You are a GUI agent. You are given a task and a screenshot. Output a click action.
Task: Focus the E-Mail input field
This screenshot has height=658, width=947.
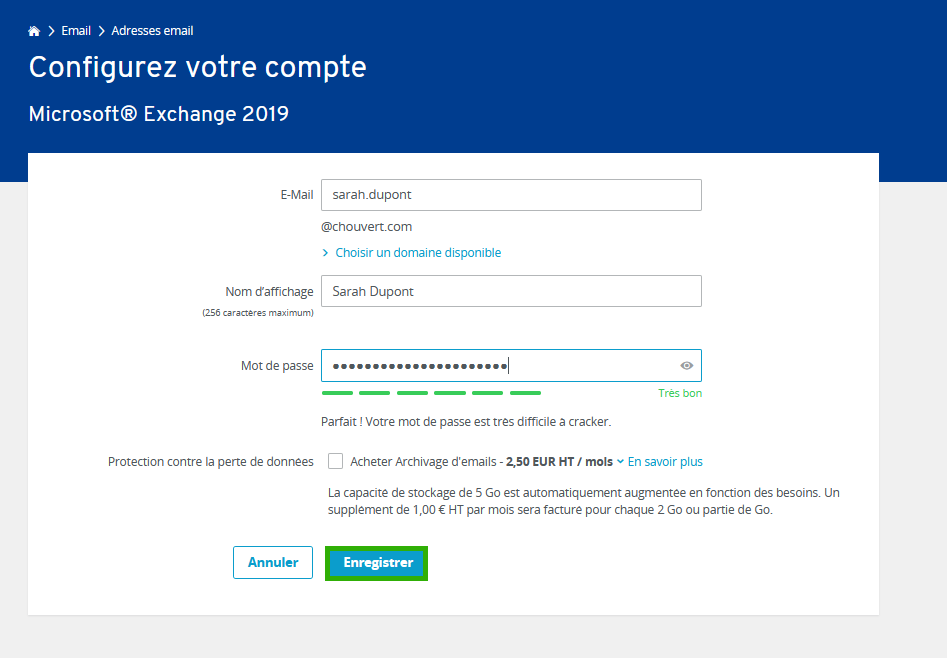coord(511,195)
